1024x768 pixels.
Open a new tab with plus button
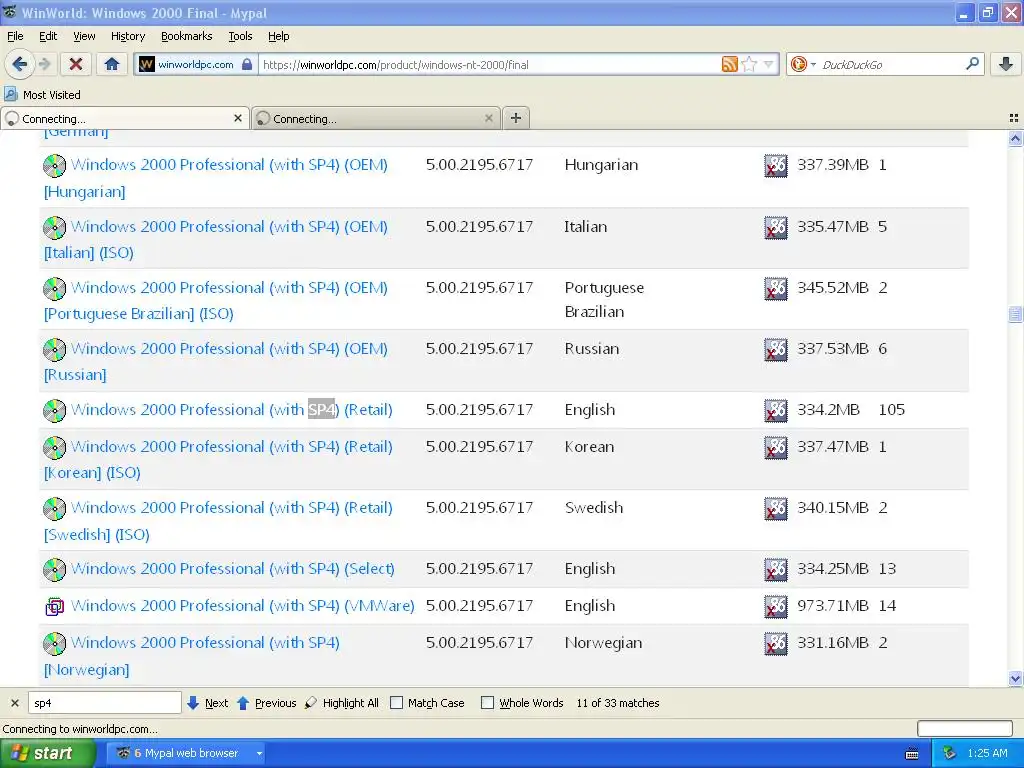point(515,118)
